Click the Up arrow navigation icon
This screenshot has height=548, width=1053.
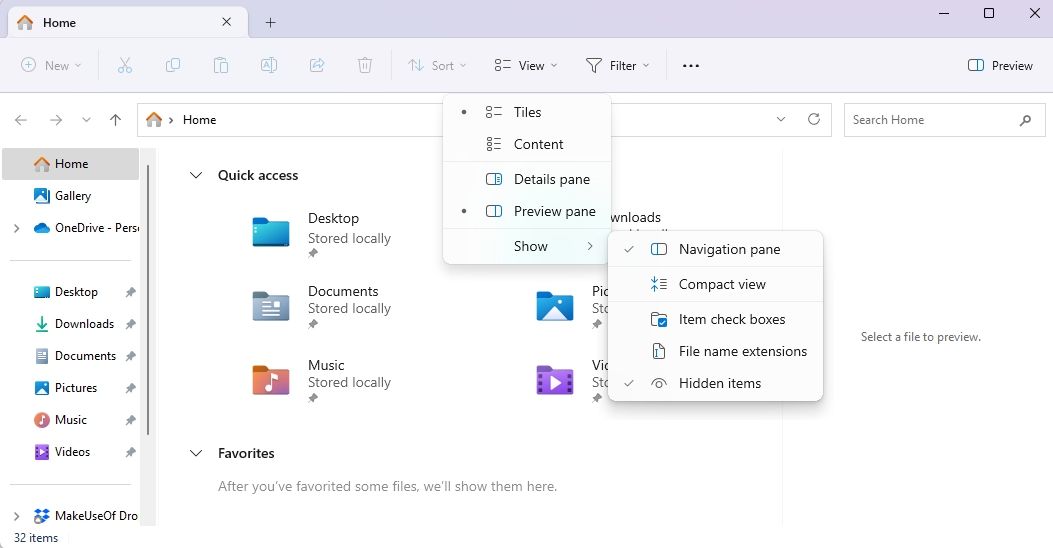point(115,120)
